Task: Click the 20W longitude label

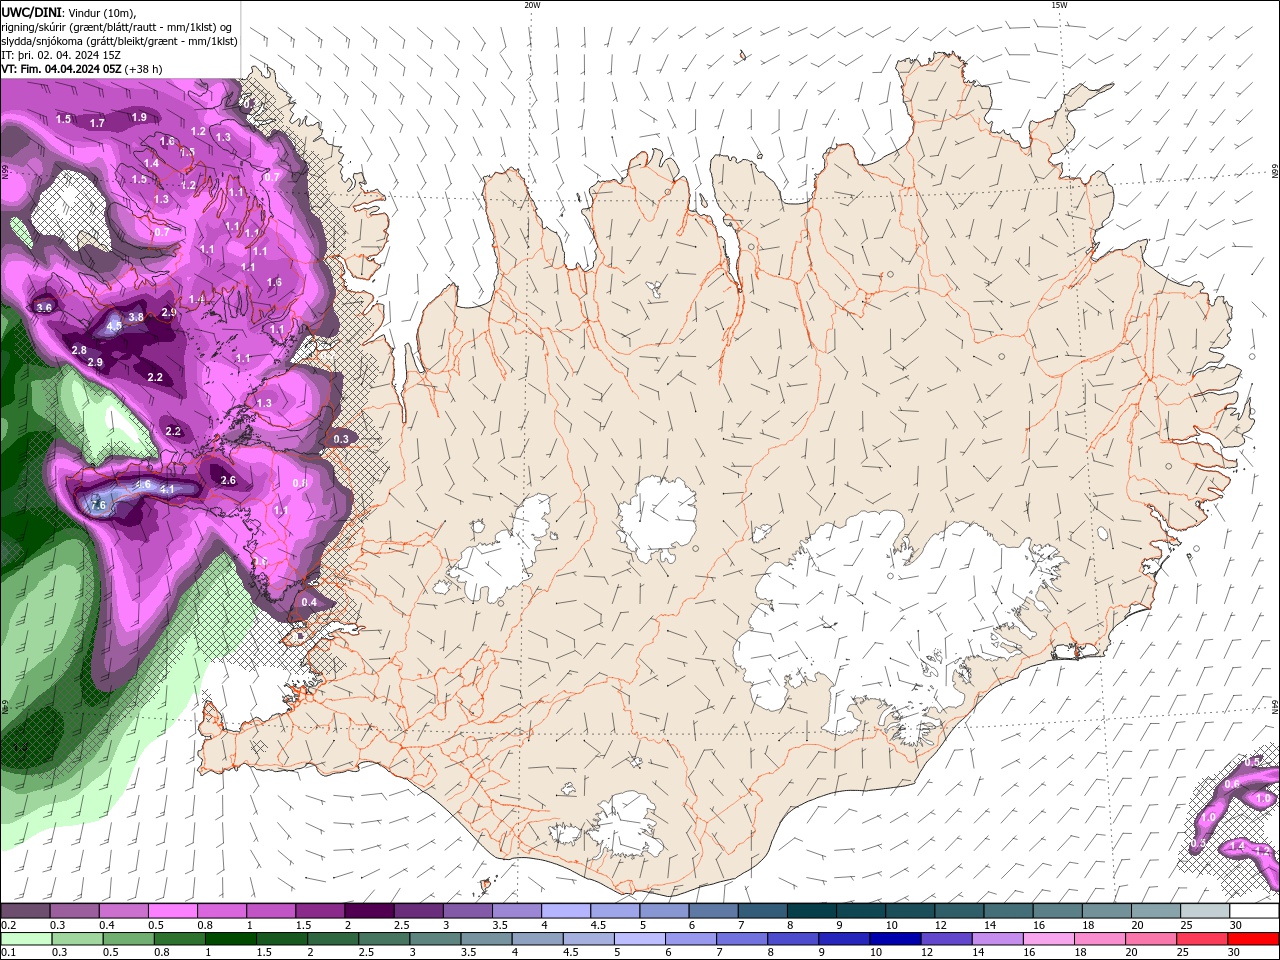Action: [532, 5]
